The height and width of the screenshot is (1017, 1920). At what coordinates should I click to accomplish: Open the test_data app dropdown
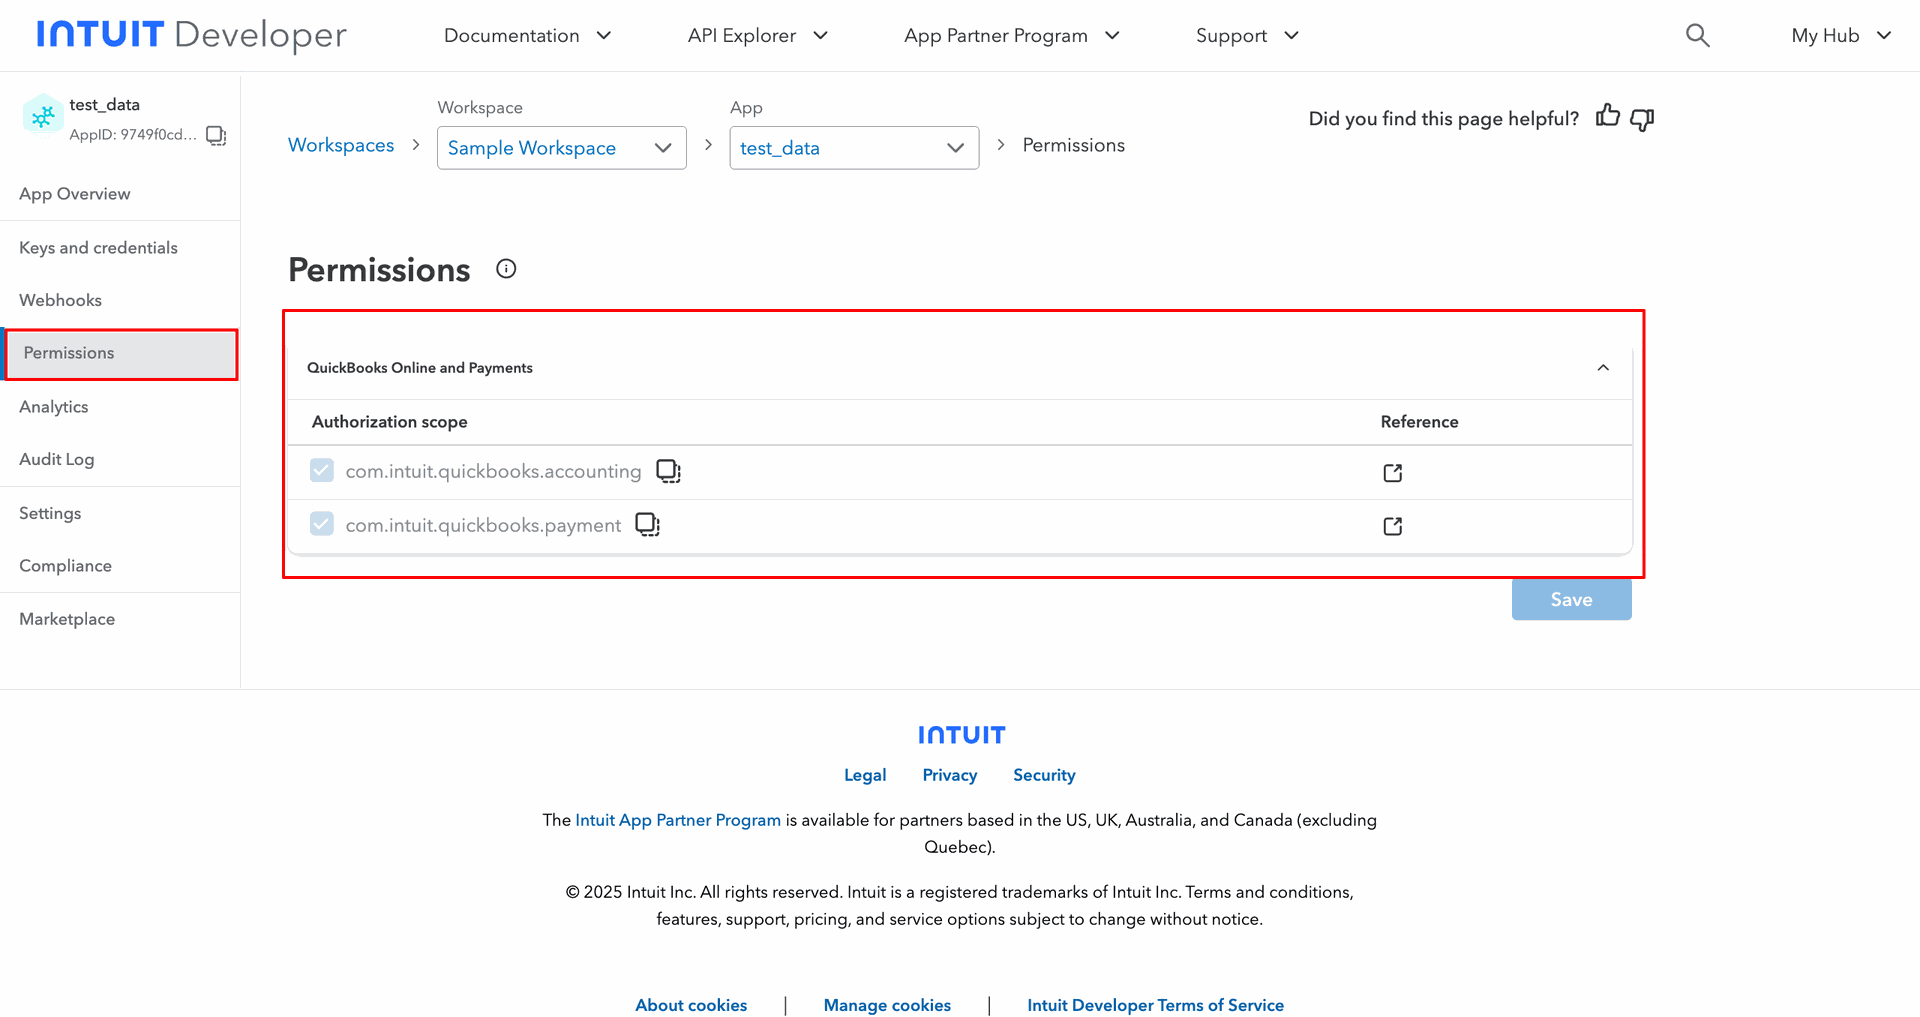click(x=853, y=148)
